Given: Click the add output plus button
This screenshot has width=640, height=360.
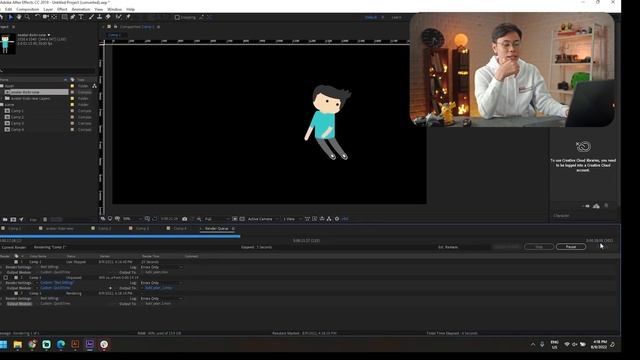Looking at the screenshot, I should [110, 288].
